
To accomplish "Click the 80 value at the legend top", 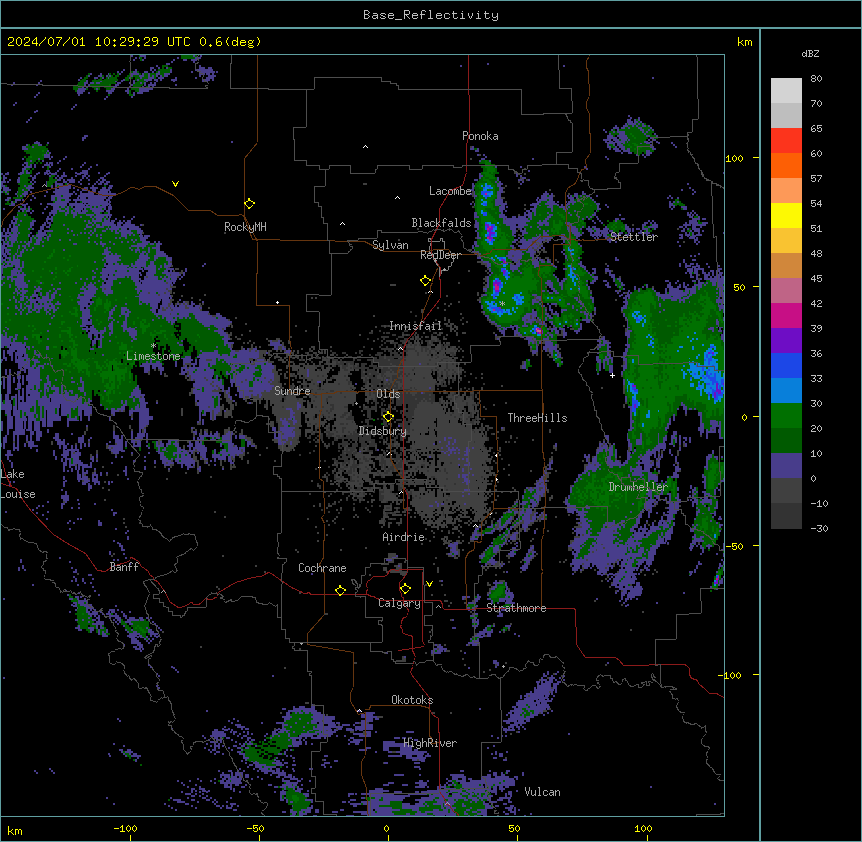I will coord(816,79).
